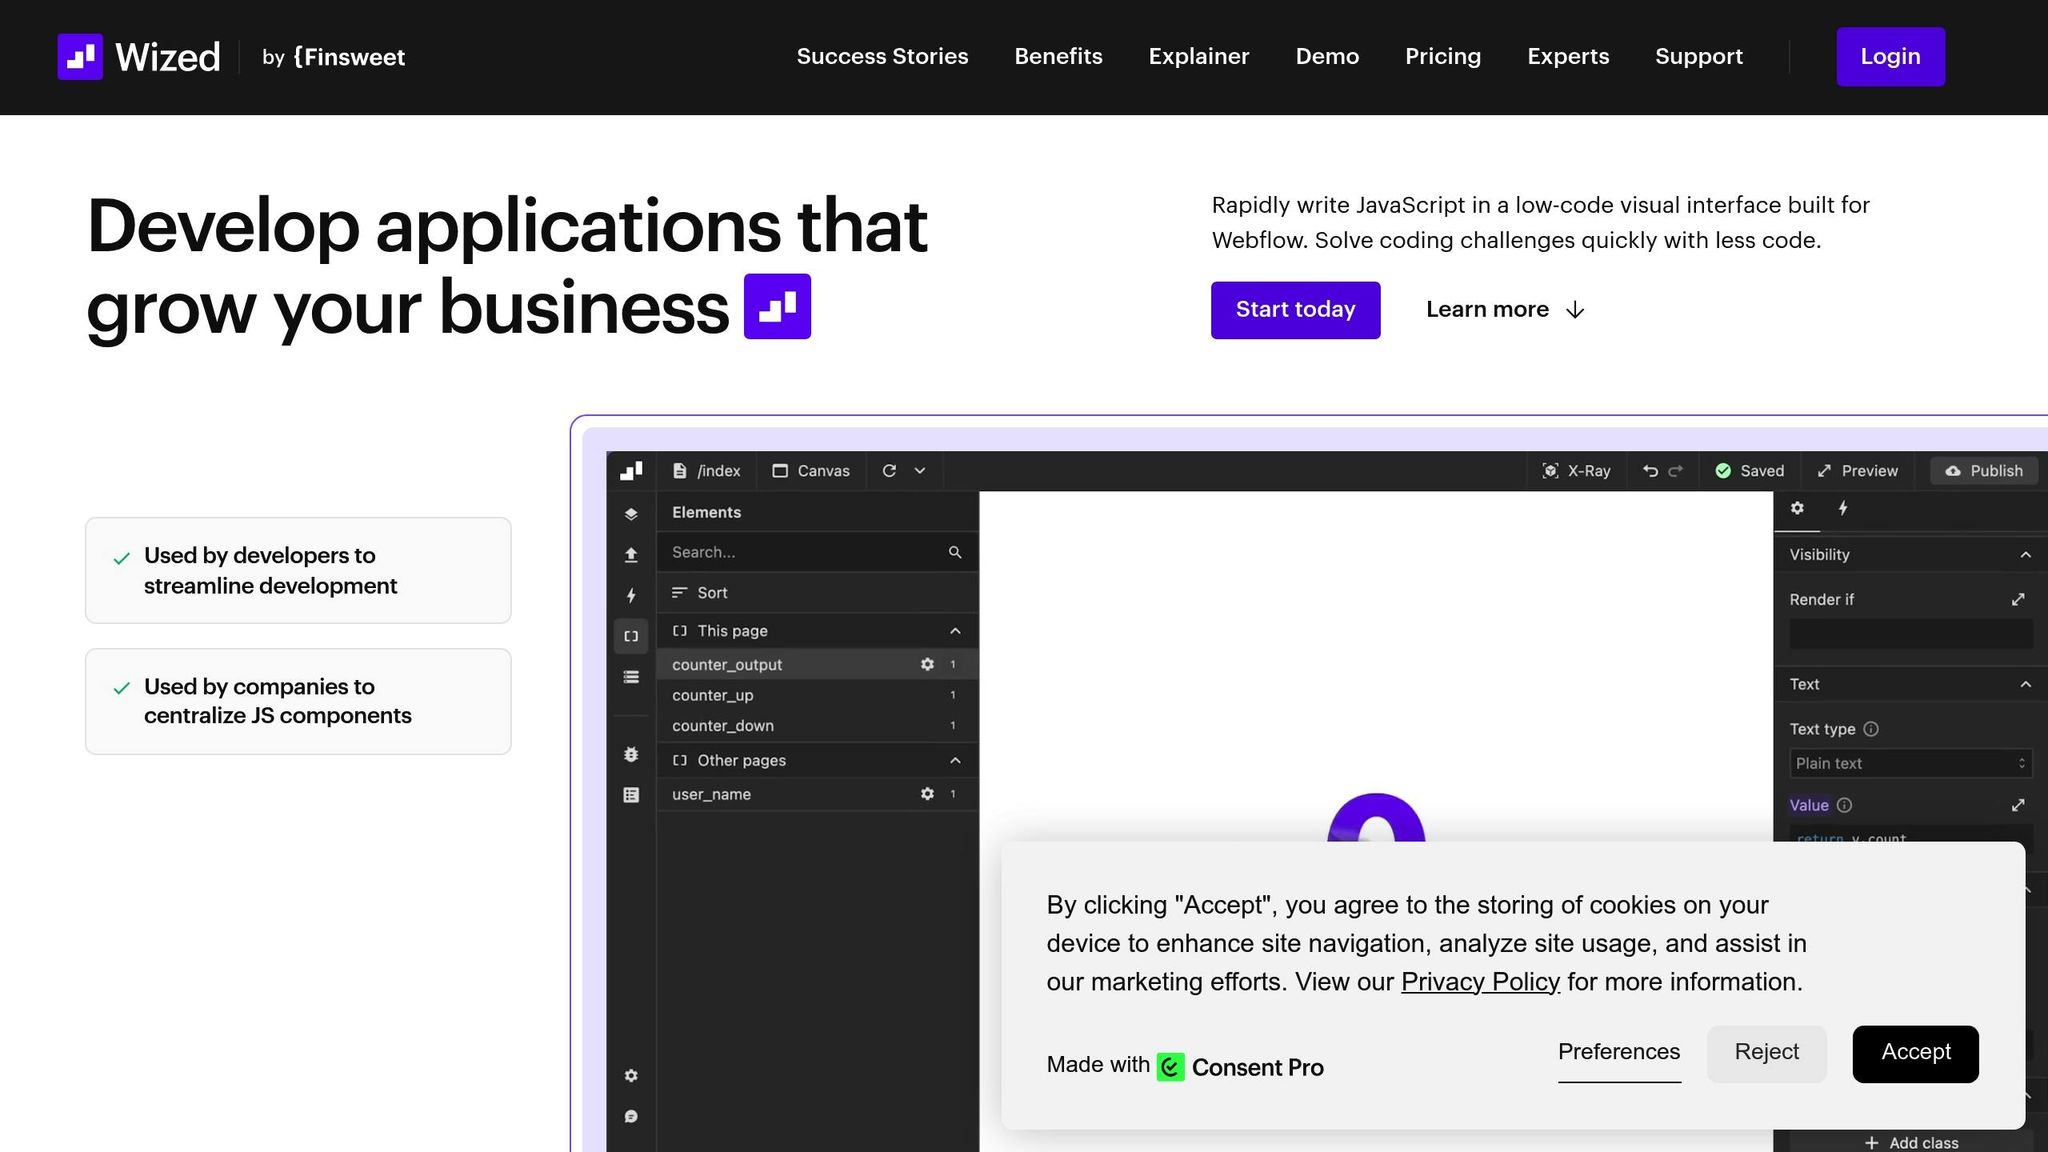The width and height of the screenshot is (2048, 1152).
Task: Accept the cookie consent
Action: pyautogui.click(x=1914, y=1053)
